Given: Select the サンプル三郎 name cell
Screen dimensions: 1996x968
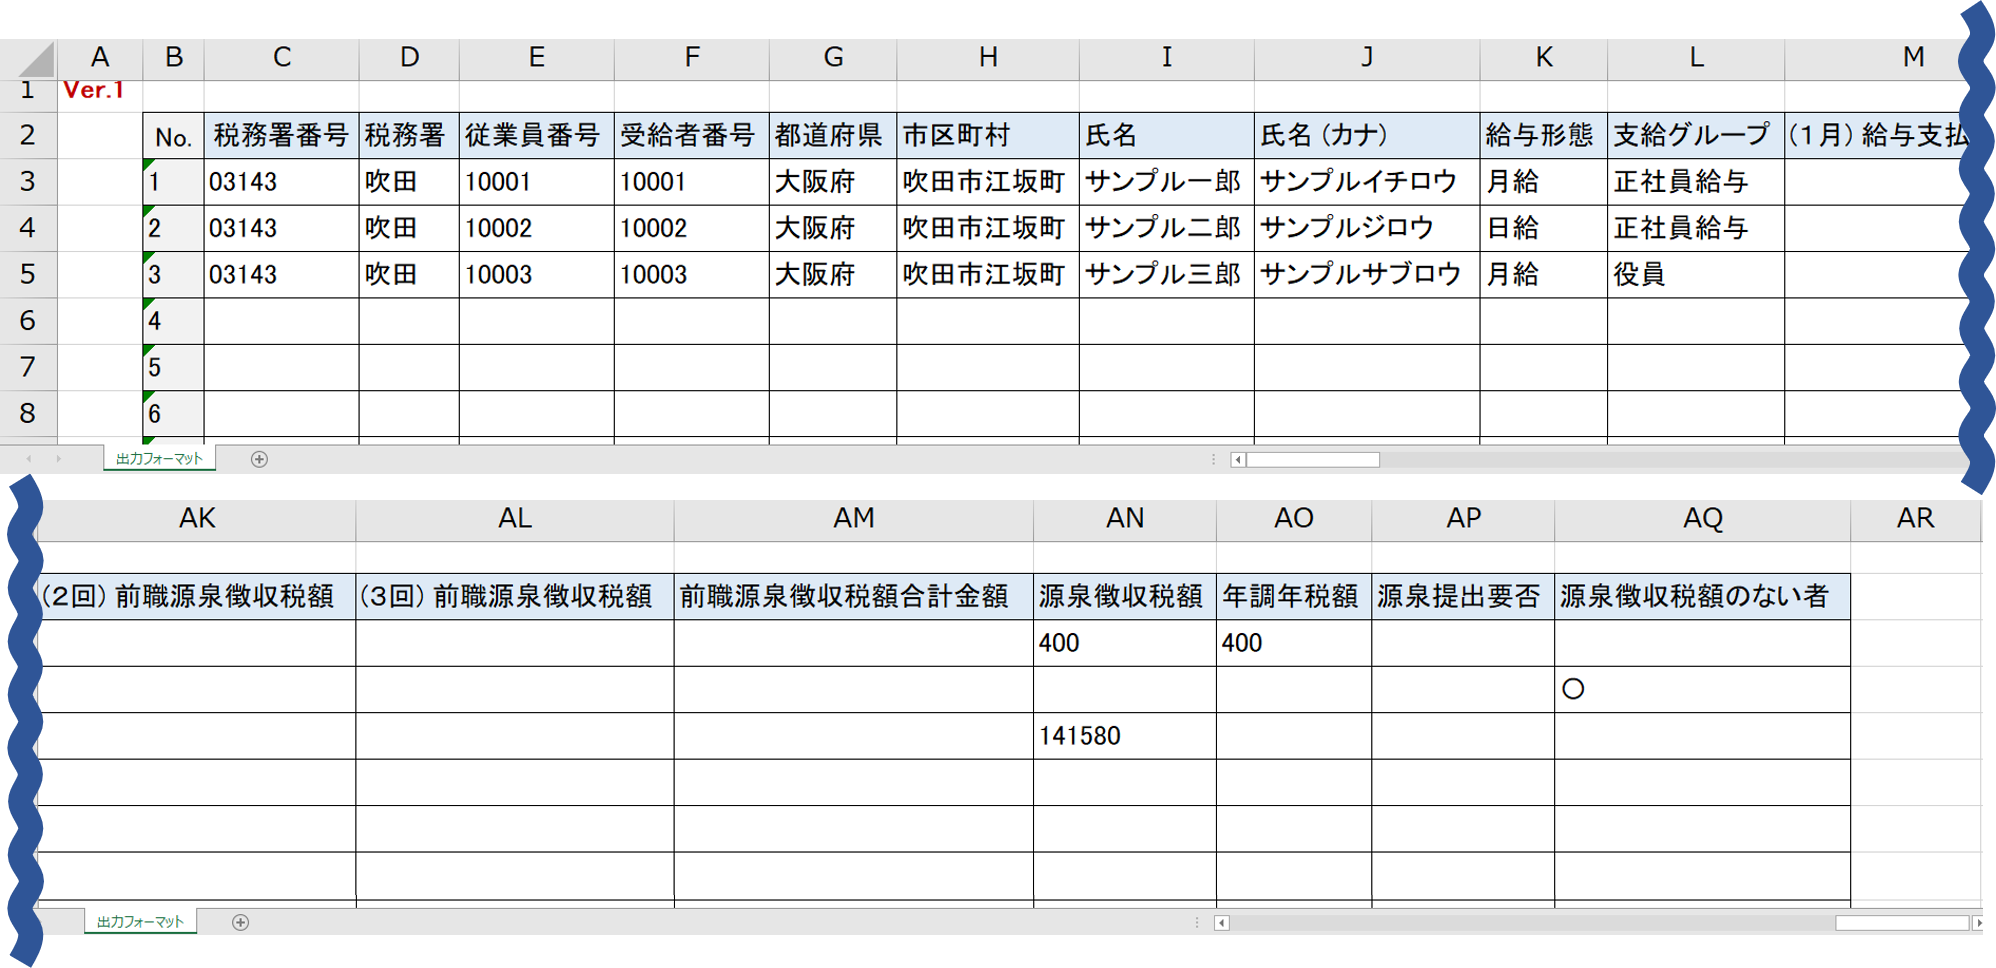Looking at the screenshot, I should (x=1164, y=273).
